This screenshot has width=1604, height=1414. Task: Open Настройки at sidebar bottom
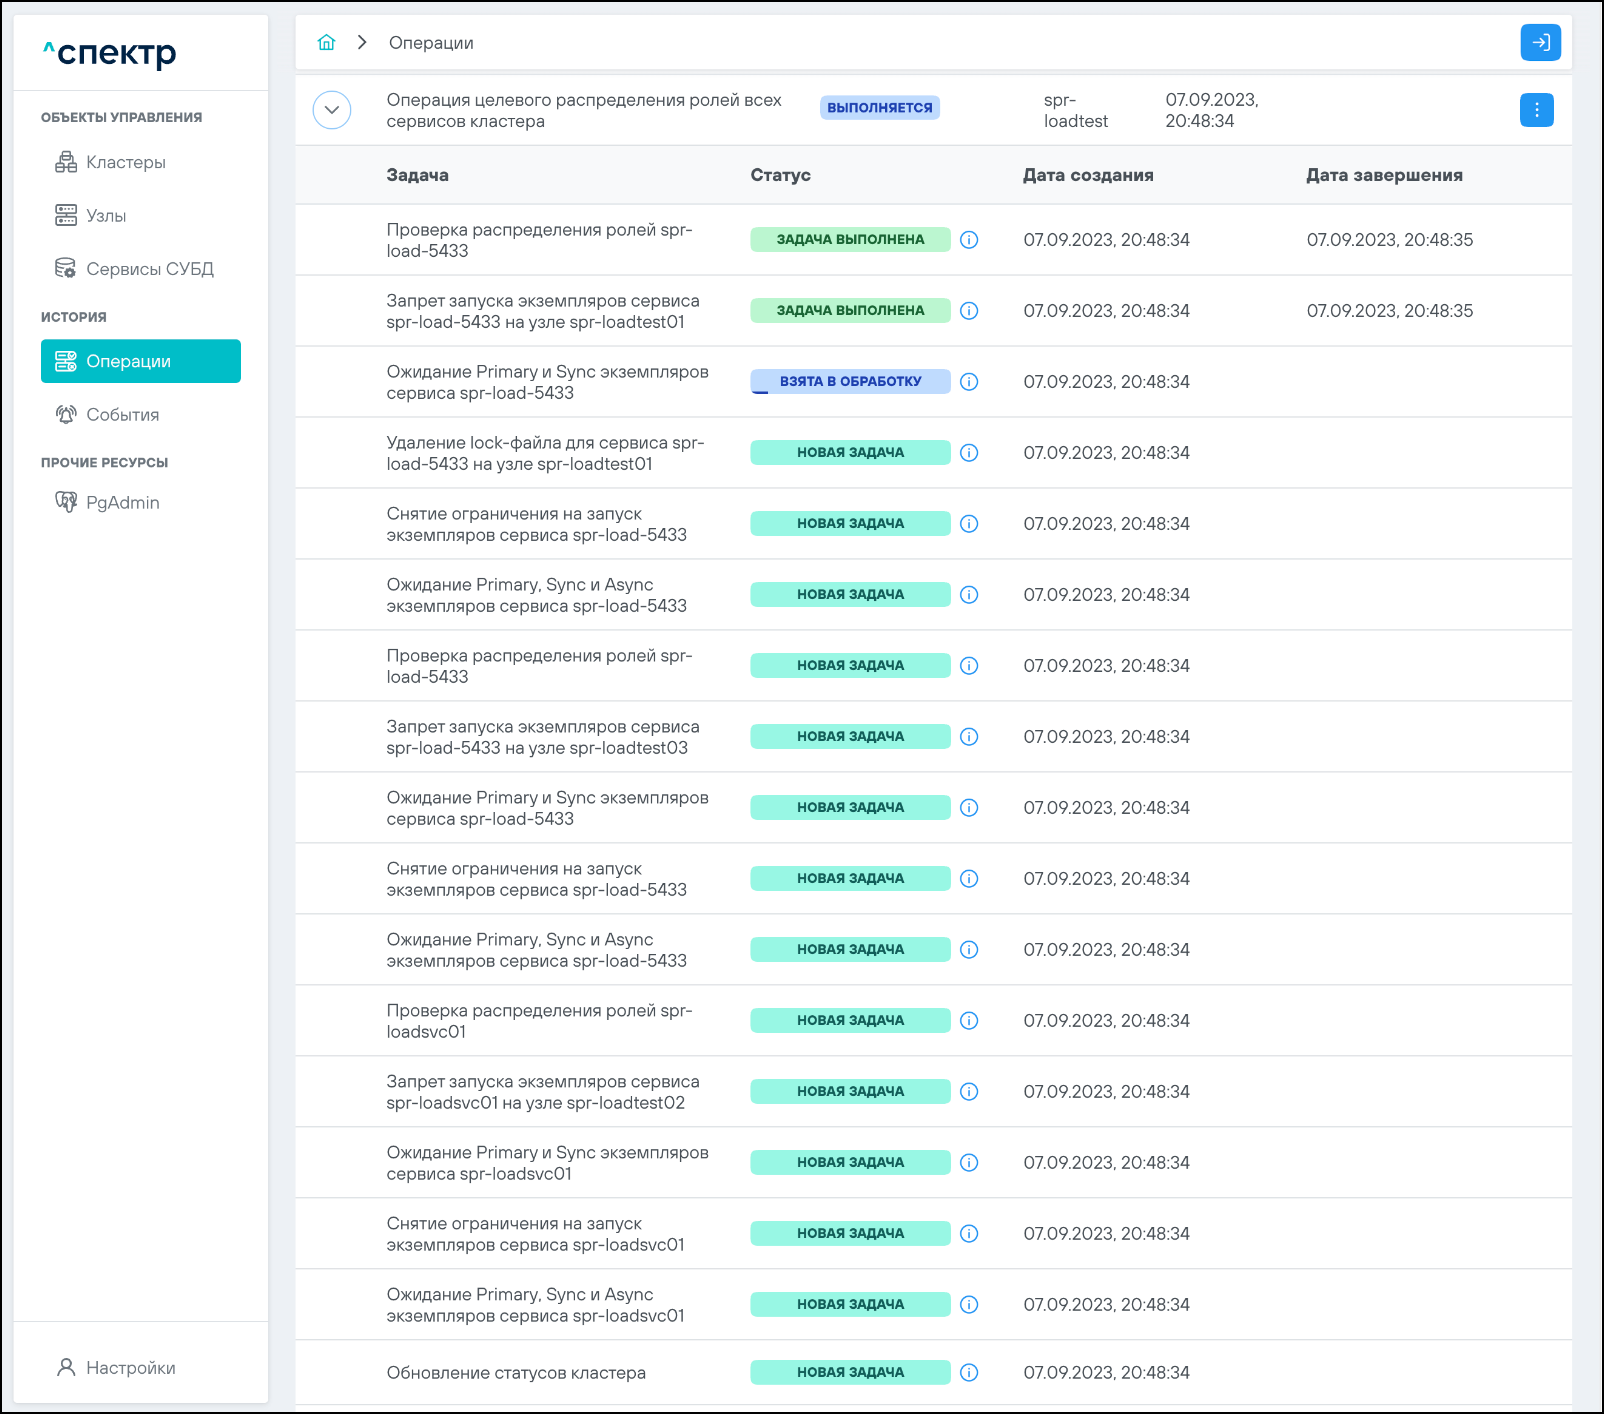(130, 1368)
